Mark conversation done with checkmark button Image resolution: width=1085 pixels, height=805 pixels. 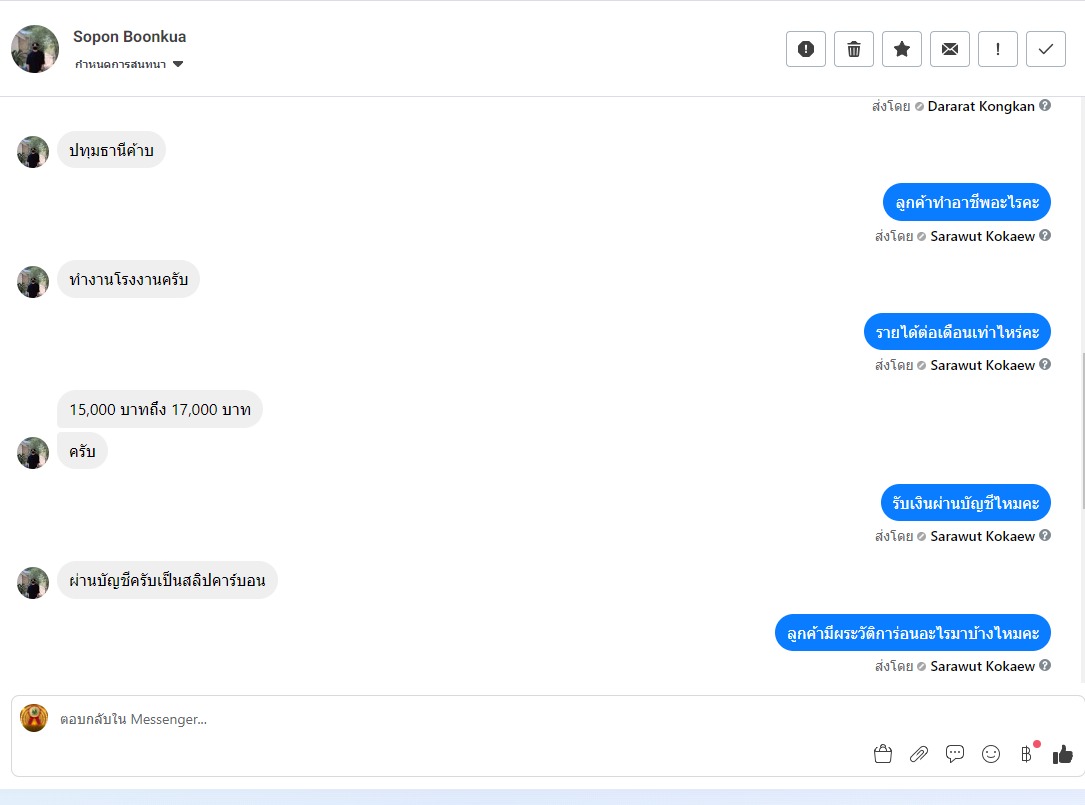1046,49
